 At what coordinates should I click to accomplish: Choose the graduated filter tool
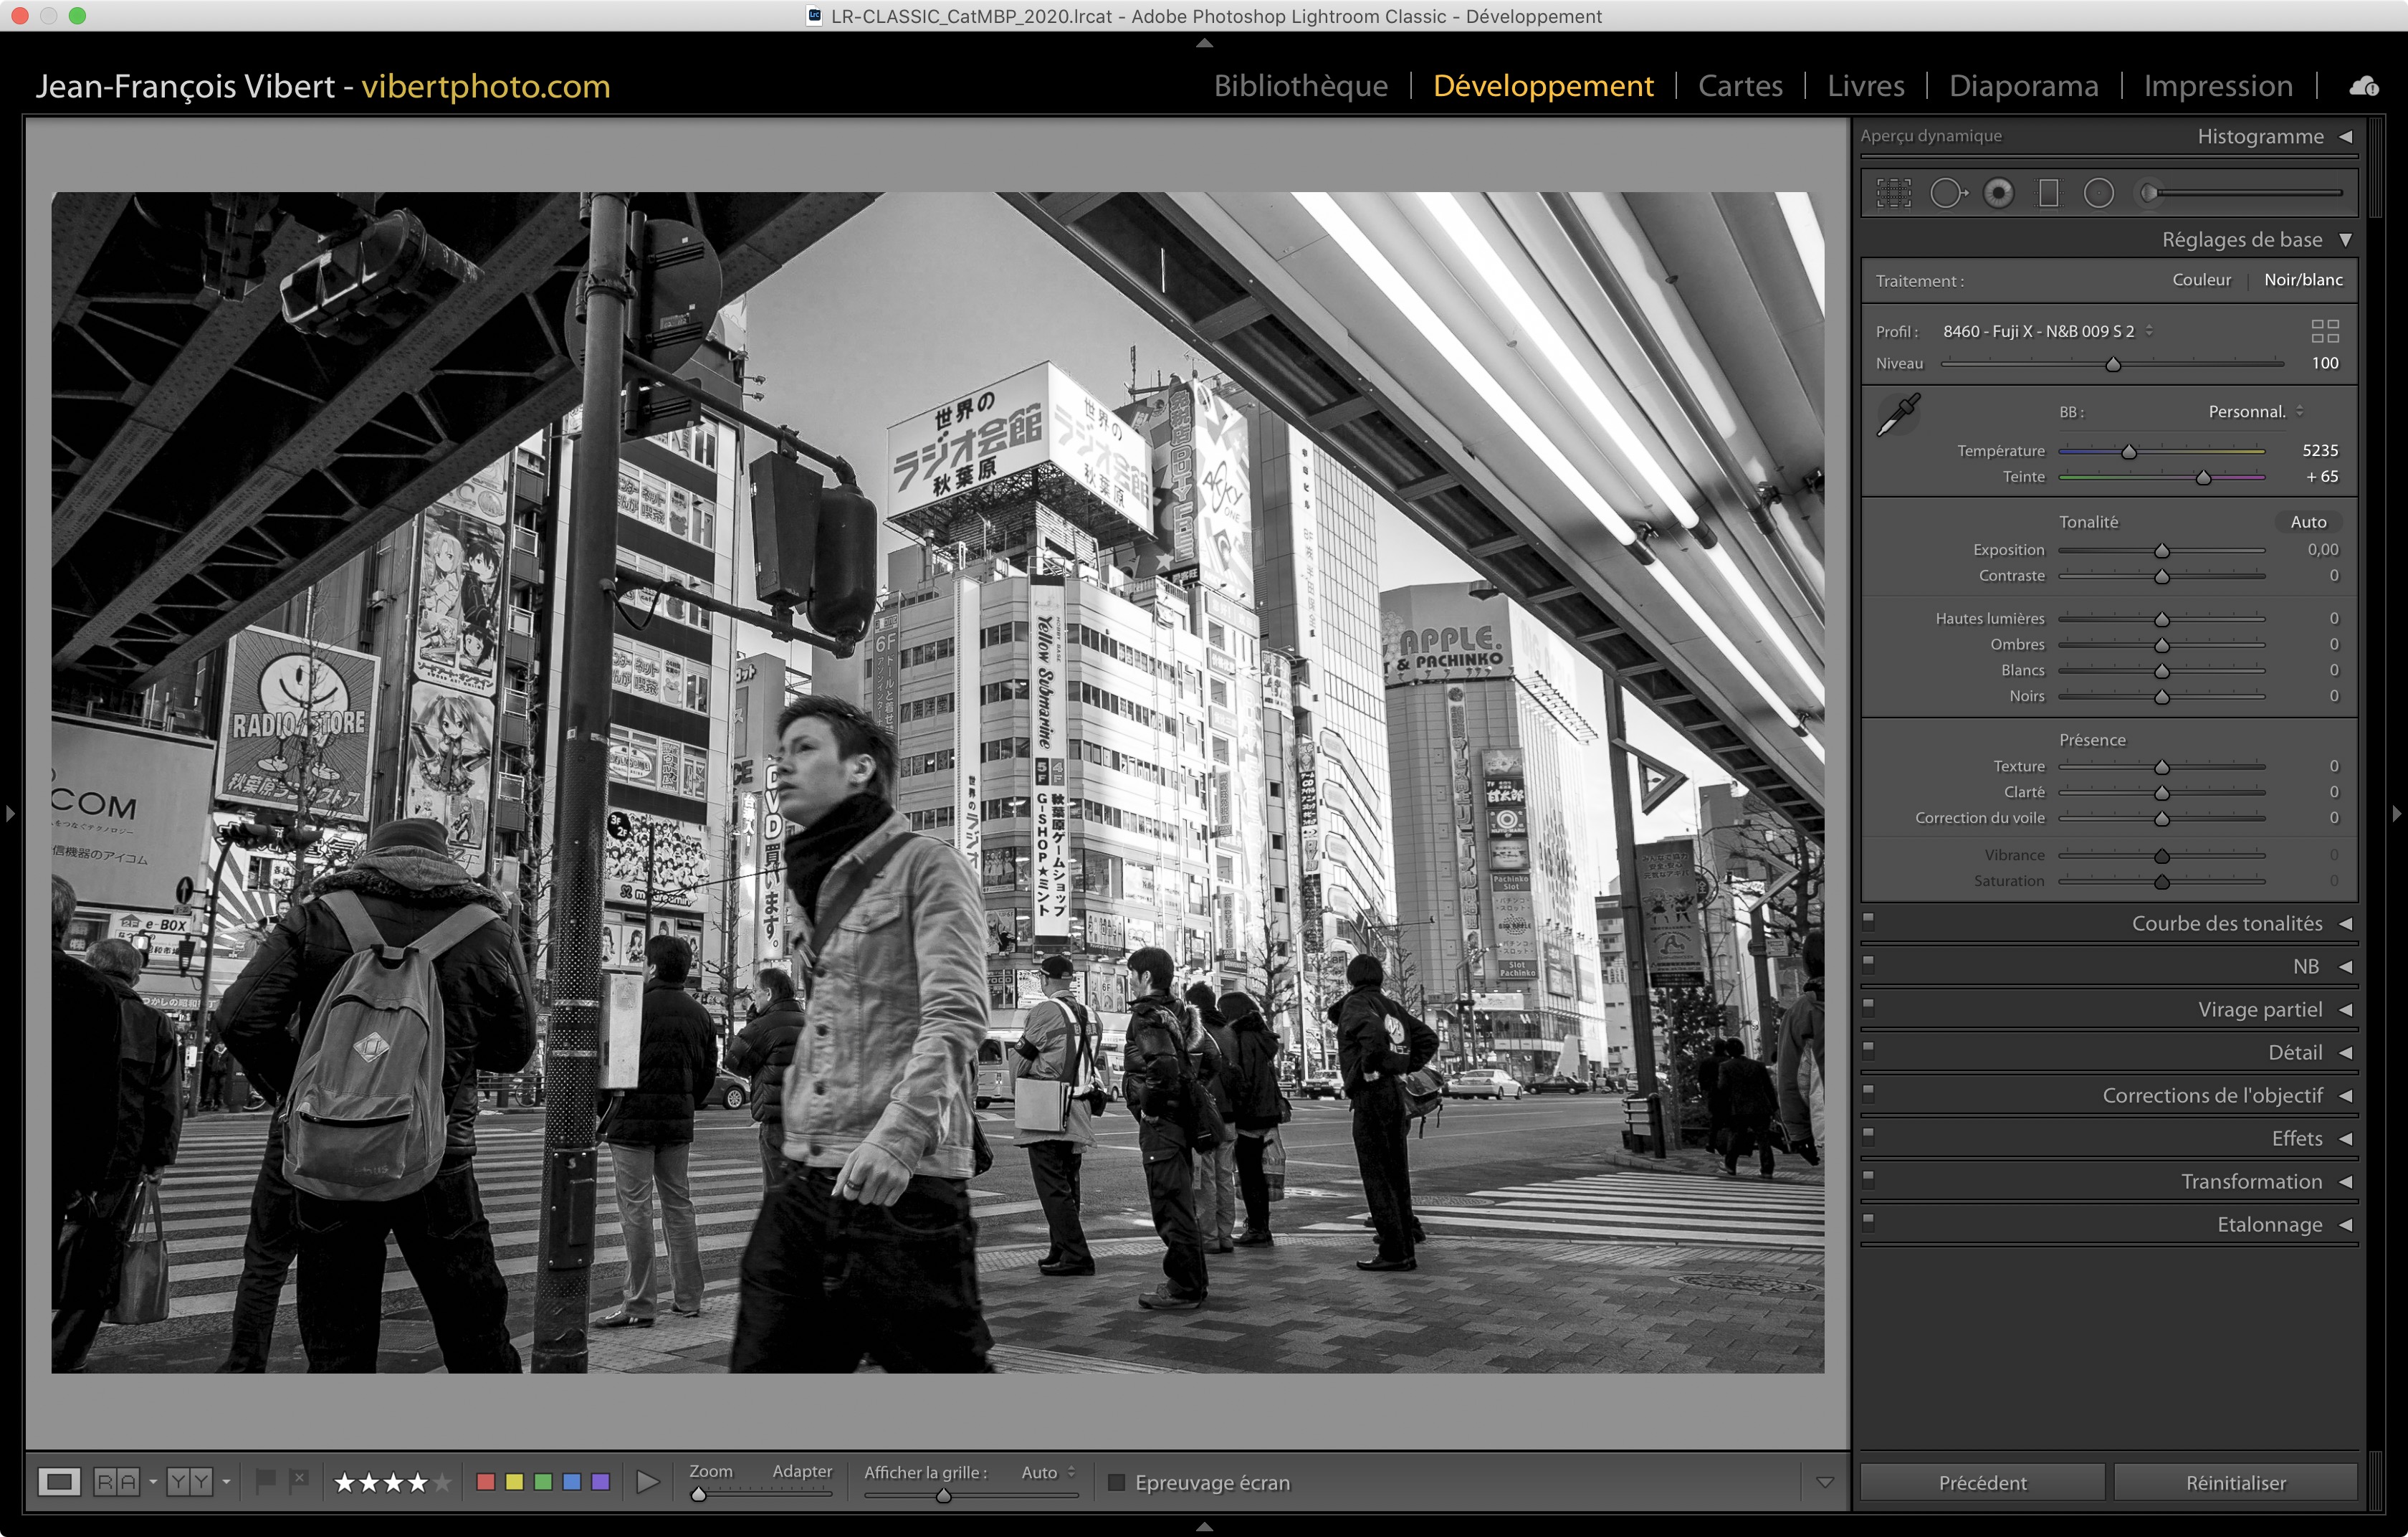[x=2048, y=193]
